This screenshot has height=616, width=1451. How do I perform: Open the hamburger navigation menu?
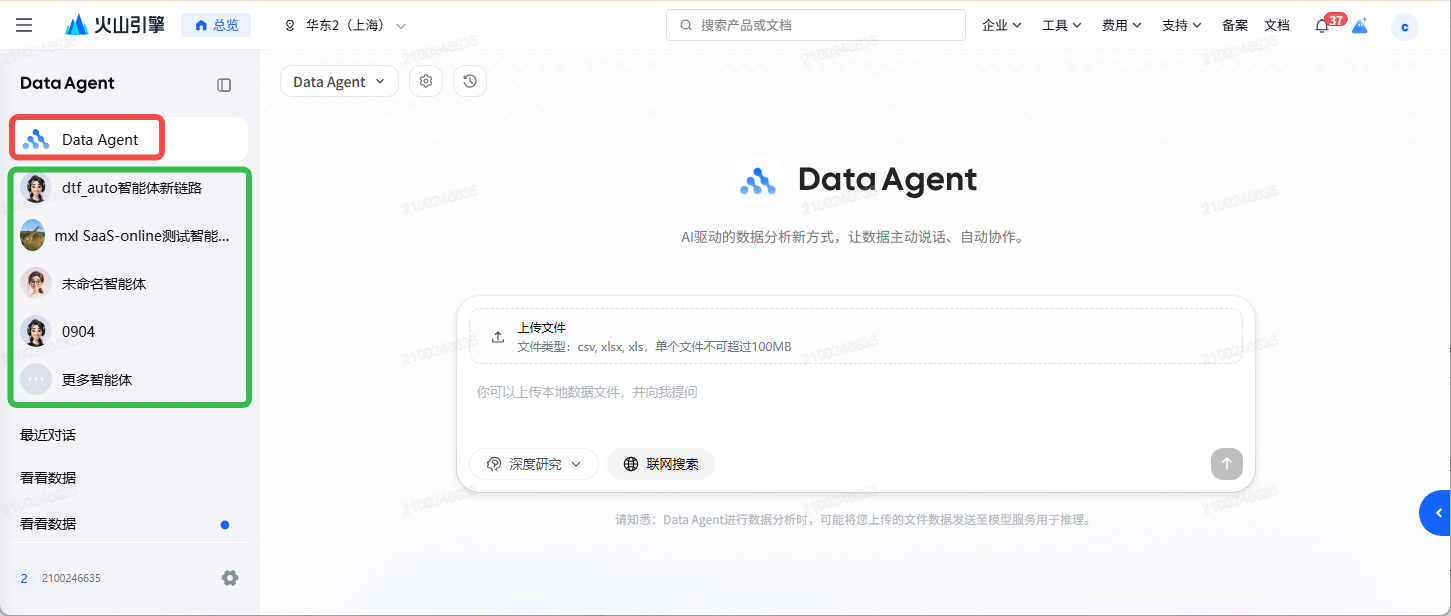(24, 25)
